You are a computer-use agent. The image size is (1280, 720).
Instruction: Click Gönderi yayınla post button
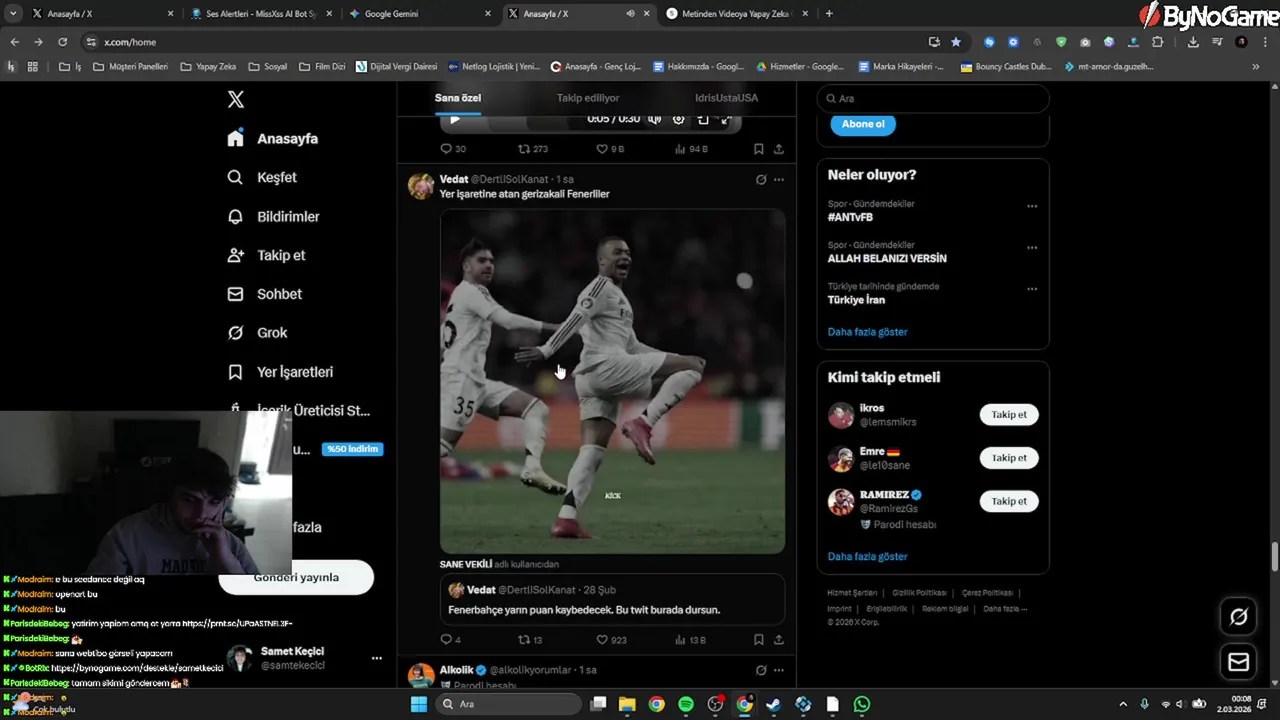pyautogui.click(x=296, y=577)
